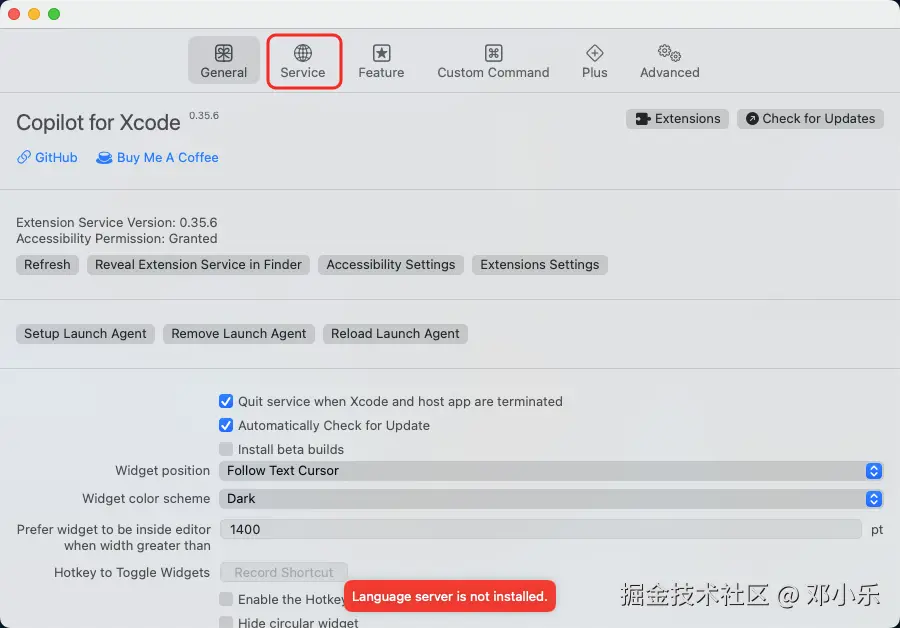900x628 pixels.
Task: Click the Extensions button
Action: click(x=677, y=119)
